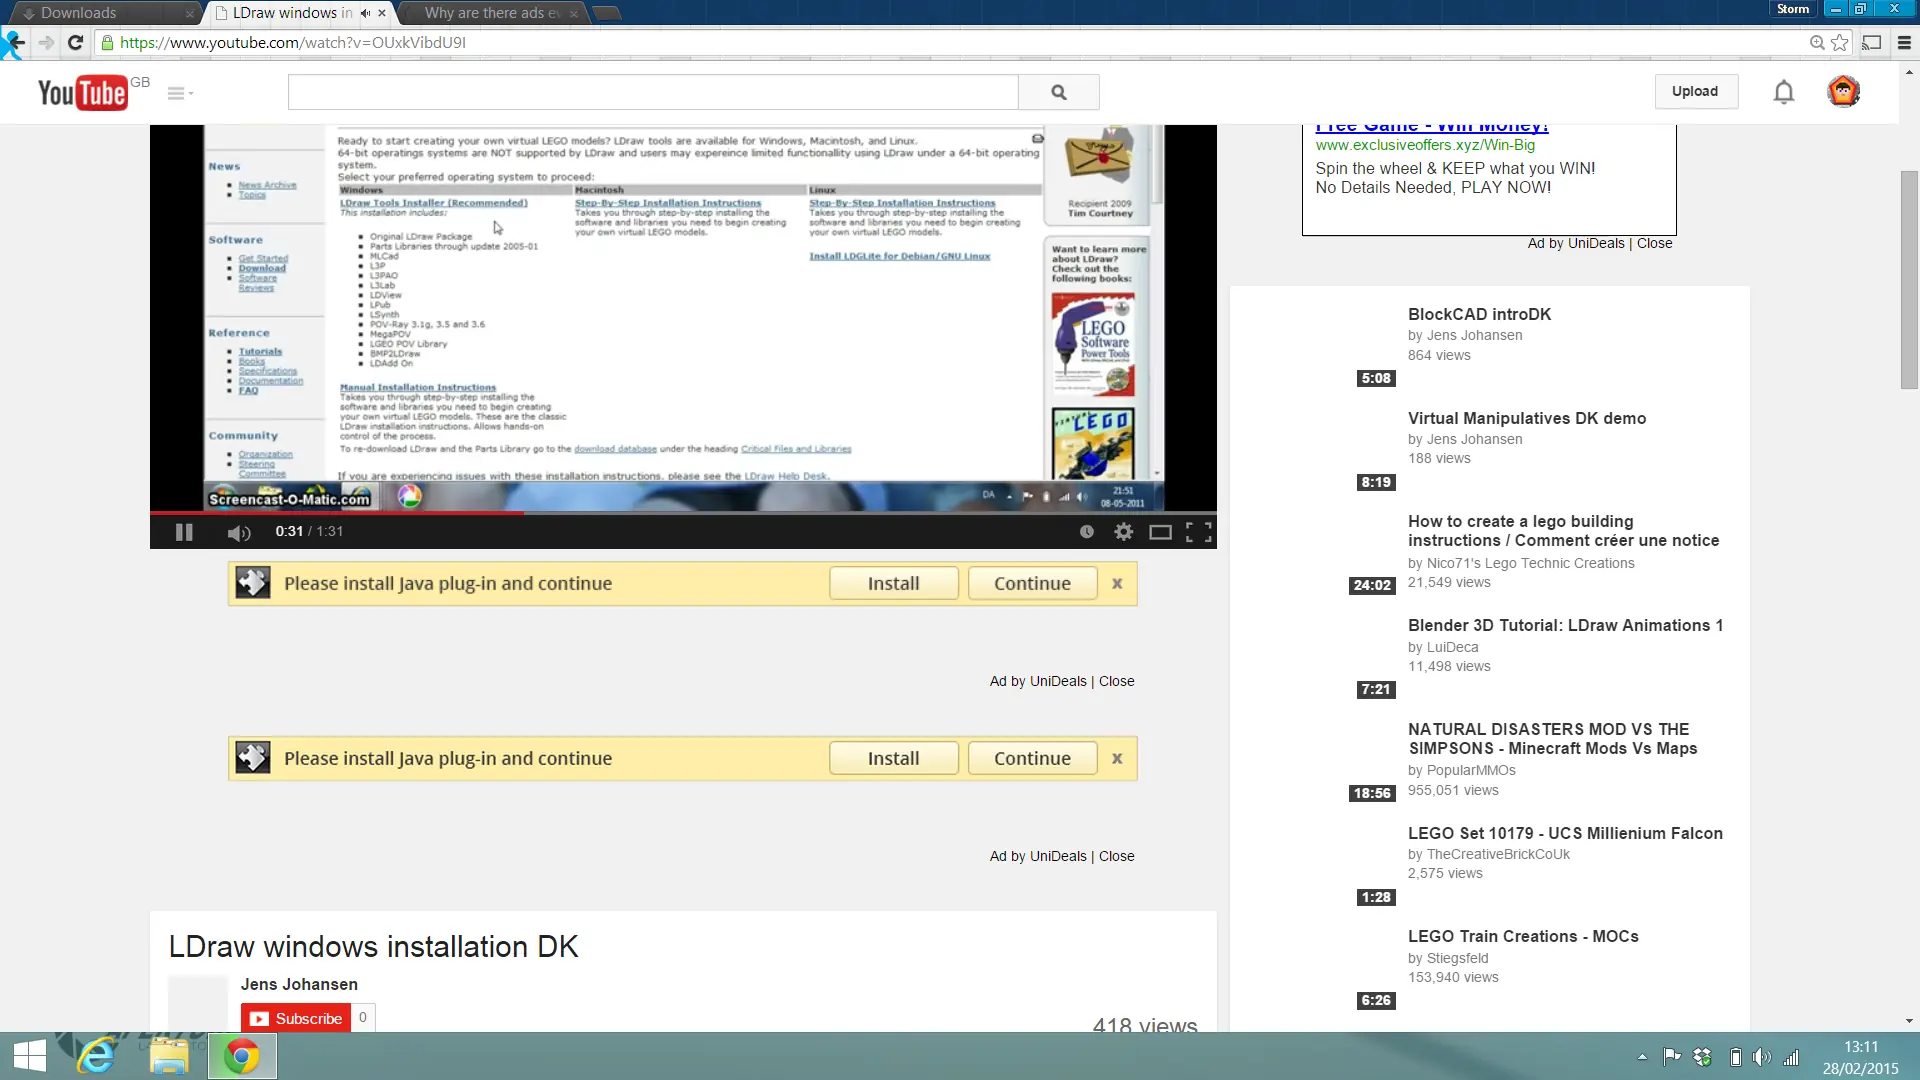Open the notifications bell
The height and width of the screenshot is (1080, 1920).
pyautogui.click(x=1783, y=92)
